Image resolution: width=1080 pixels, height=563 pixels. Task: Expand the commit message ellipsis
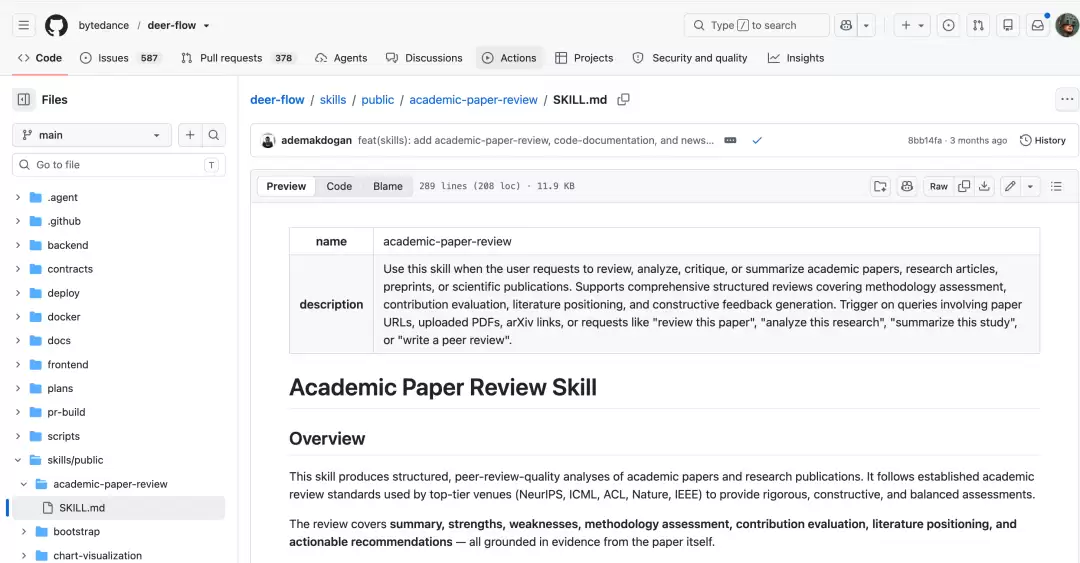coord(730,140)
